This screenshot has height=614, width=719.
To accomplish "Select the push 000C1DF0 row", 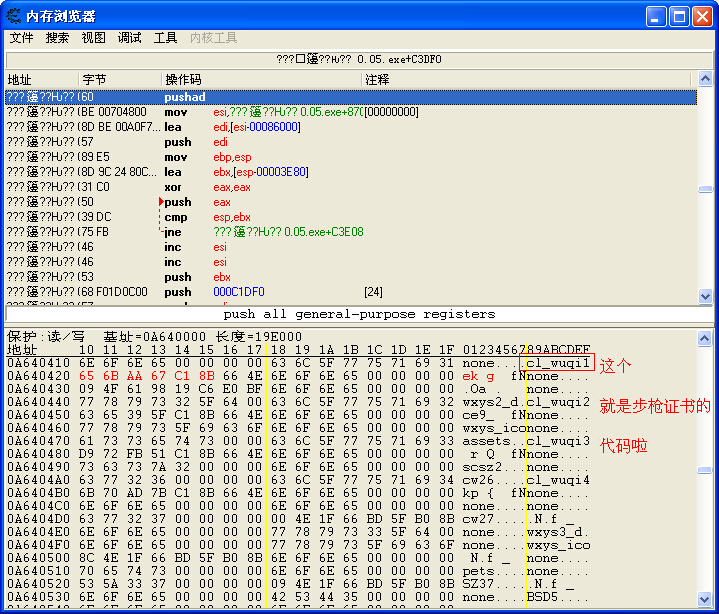I will point(351,292).
